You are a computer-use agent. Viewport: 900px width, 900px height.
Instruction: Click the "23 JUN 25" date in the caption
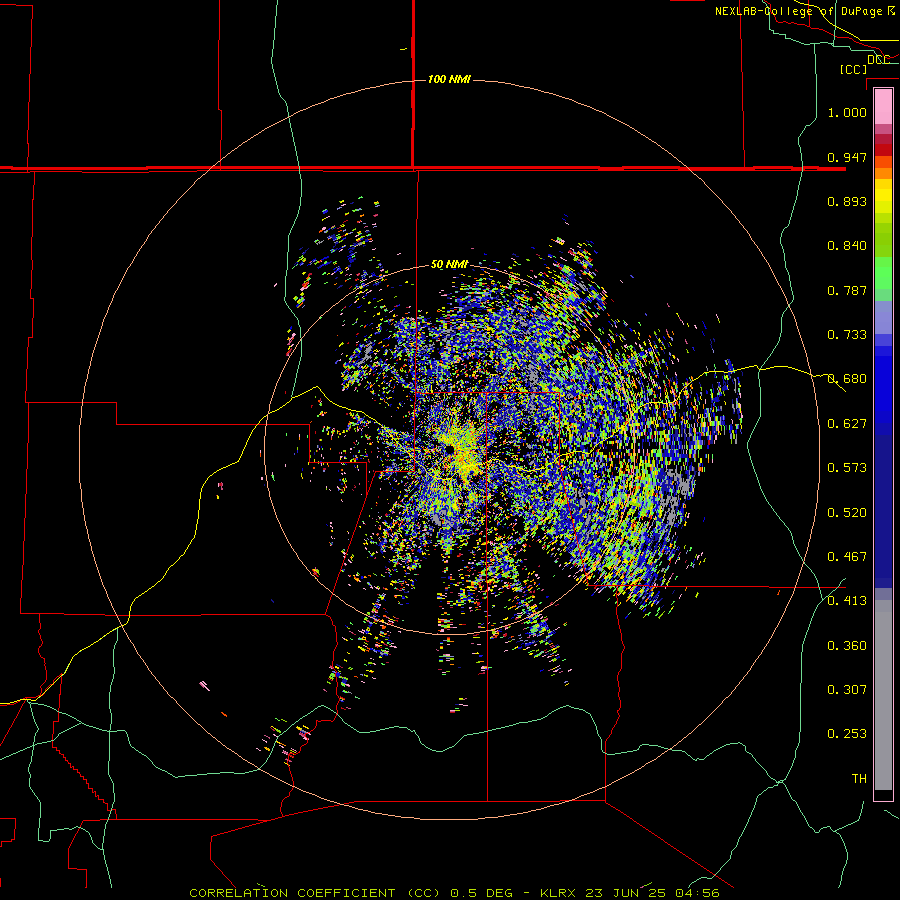(x=625, y=893)
